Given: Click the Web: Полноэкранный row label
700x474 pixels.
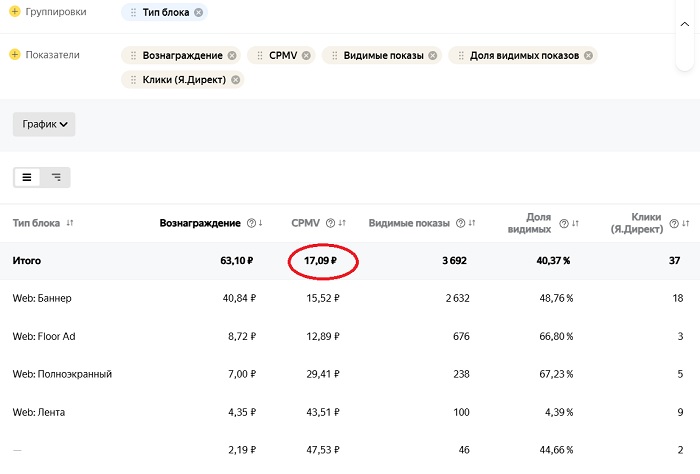Looking at the screenshot, I should pyautogui.click(x=62, y=374).
